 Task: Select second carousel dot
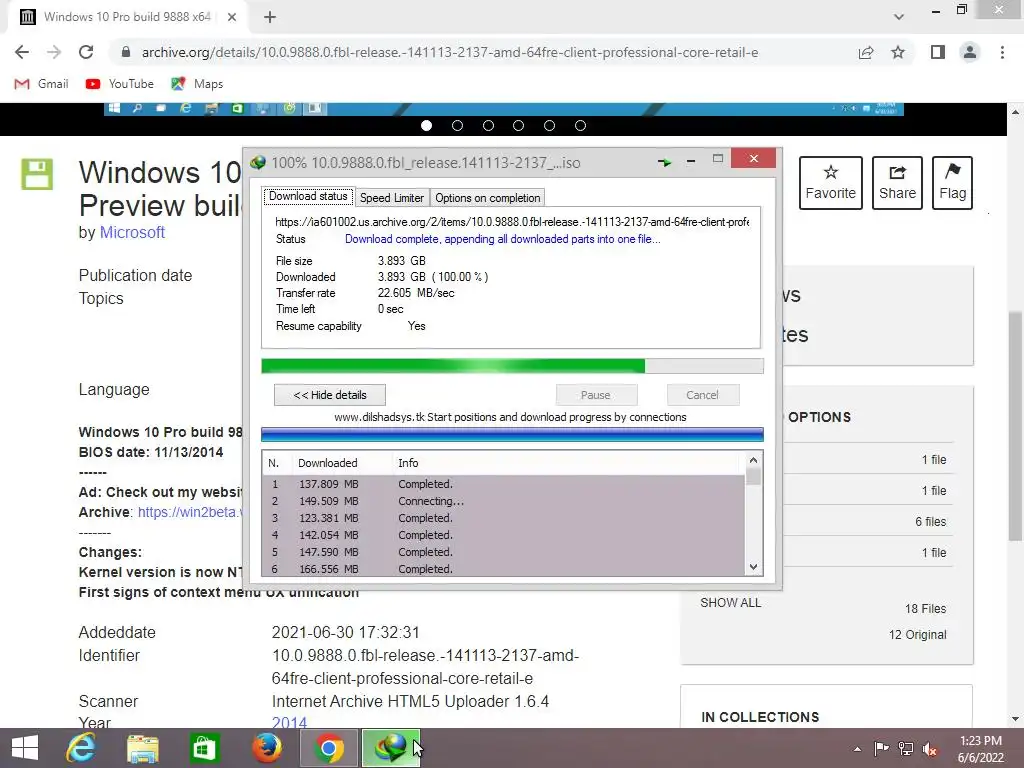tap(457, 125)
